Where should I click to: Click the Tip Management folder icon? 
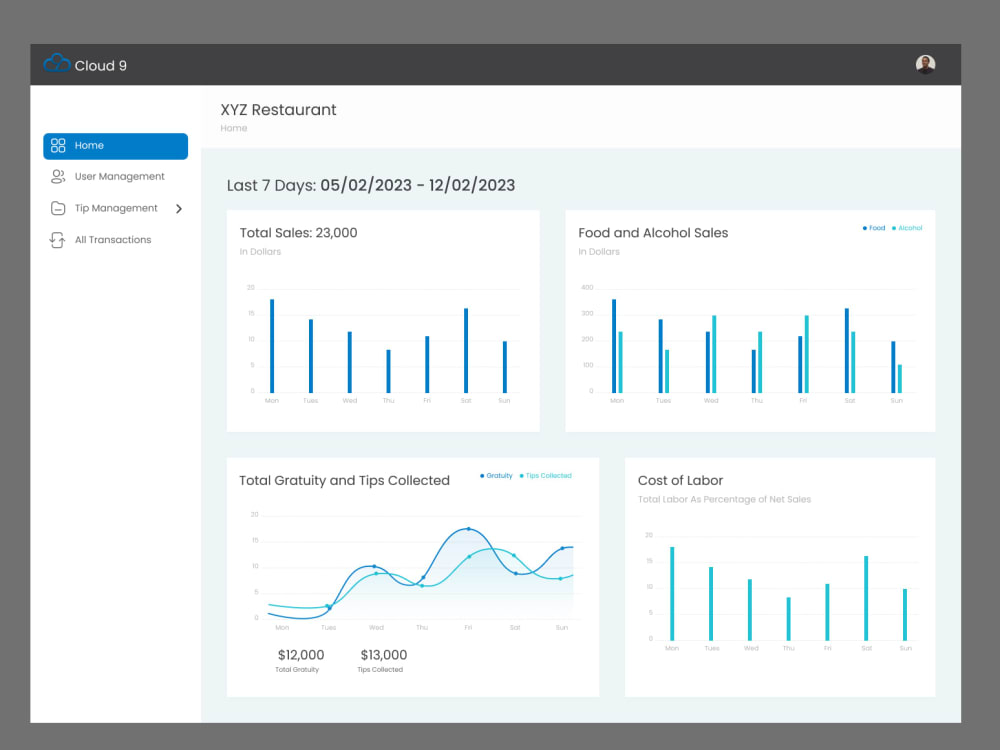(x=58, y=208)
